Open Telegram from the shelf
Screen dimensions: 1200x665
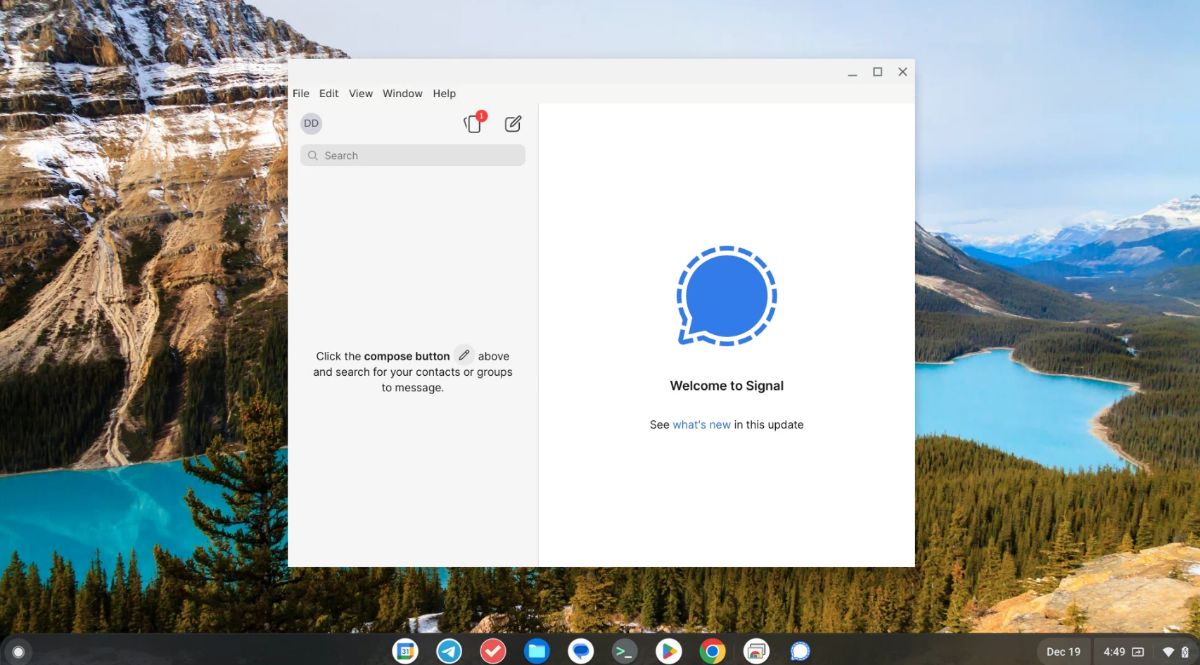pos(449,651)
